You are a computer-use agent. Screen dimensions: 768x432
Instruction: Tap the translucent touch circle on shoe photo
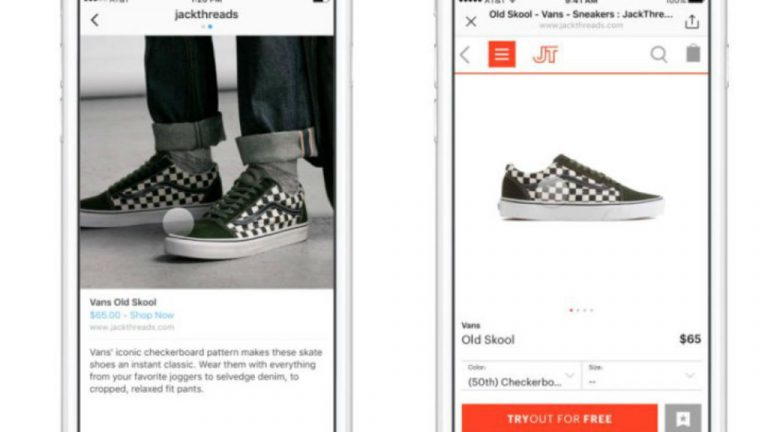[178, 222]
